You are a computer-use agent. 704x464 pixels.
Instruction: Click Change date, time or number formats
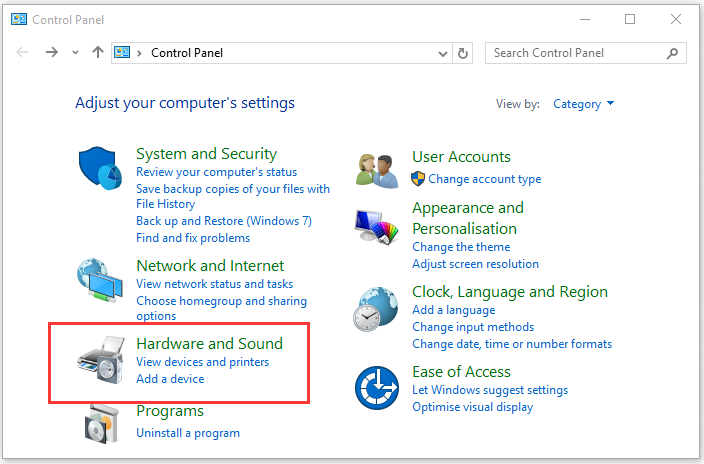click(512, 344)
